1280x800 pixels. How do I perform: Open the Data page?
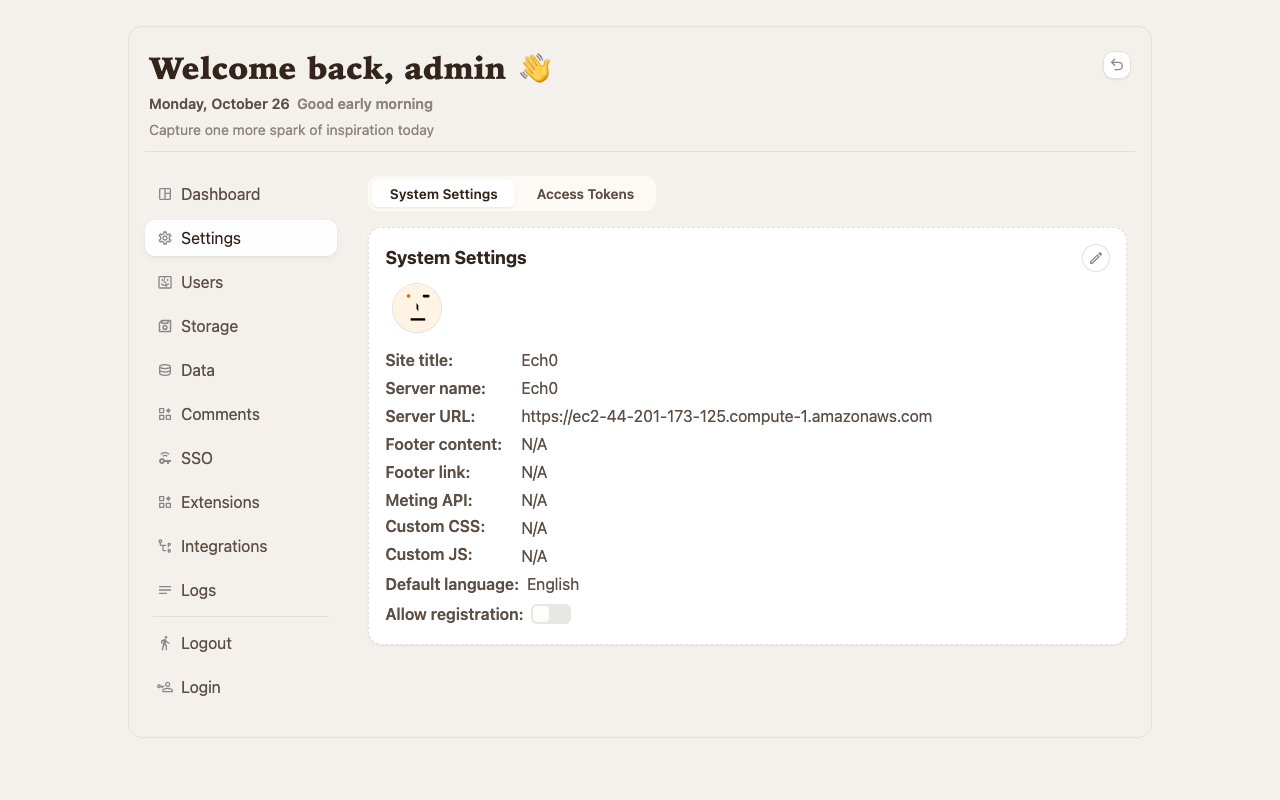(241, 370)
